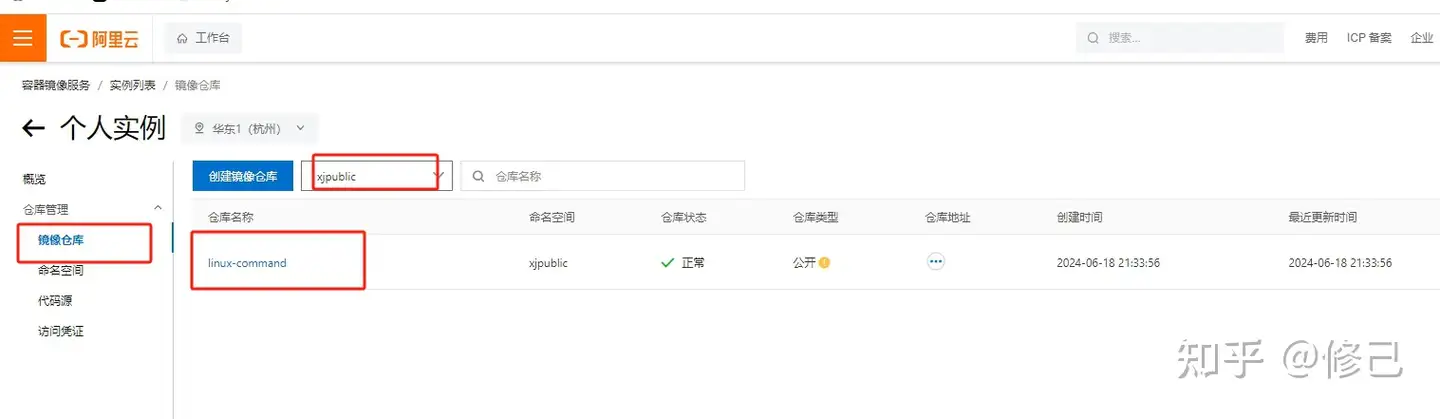Click the 创建镜像仓库 button
The image size is (1440, 419).
point(243,176)
